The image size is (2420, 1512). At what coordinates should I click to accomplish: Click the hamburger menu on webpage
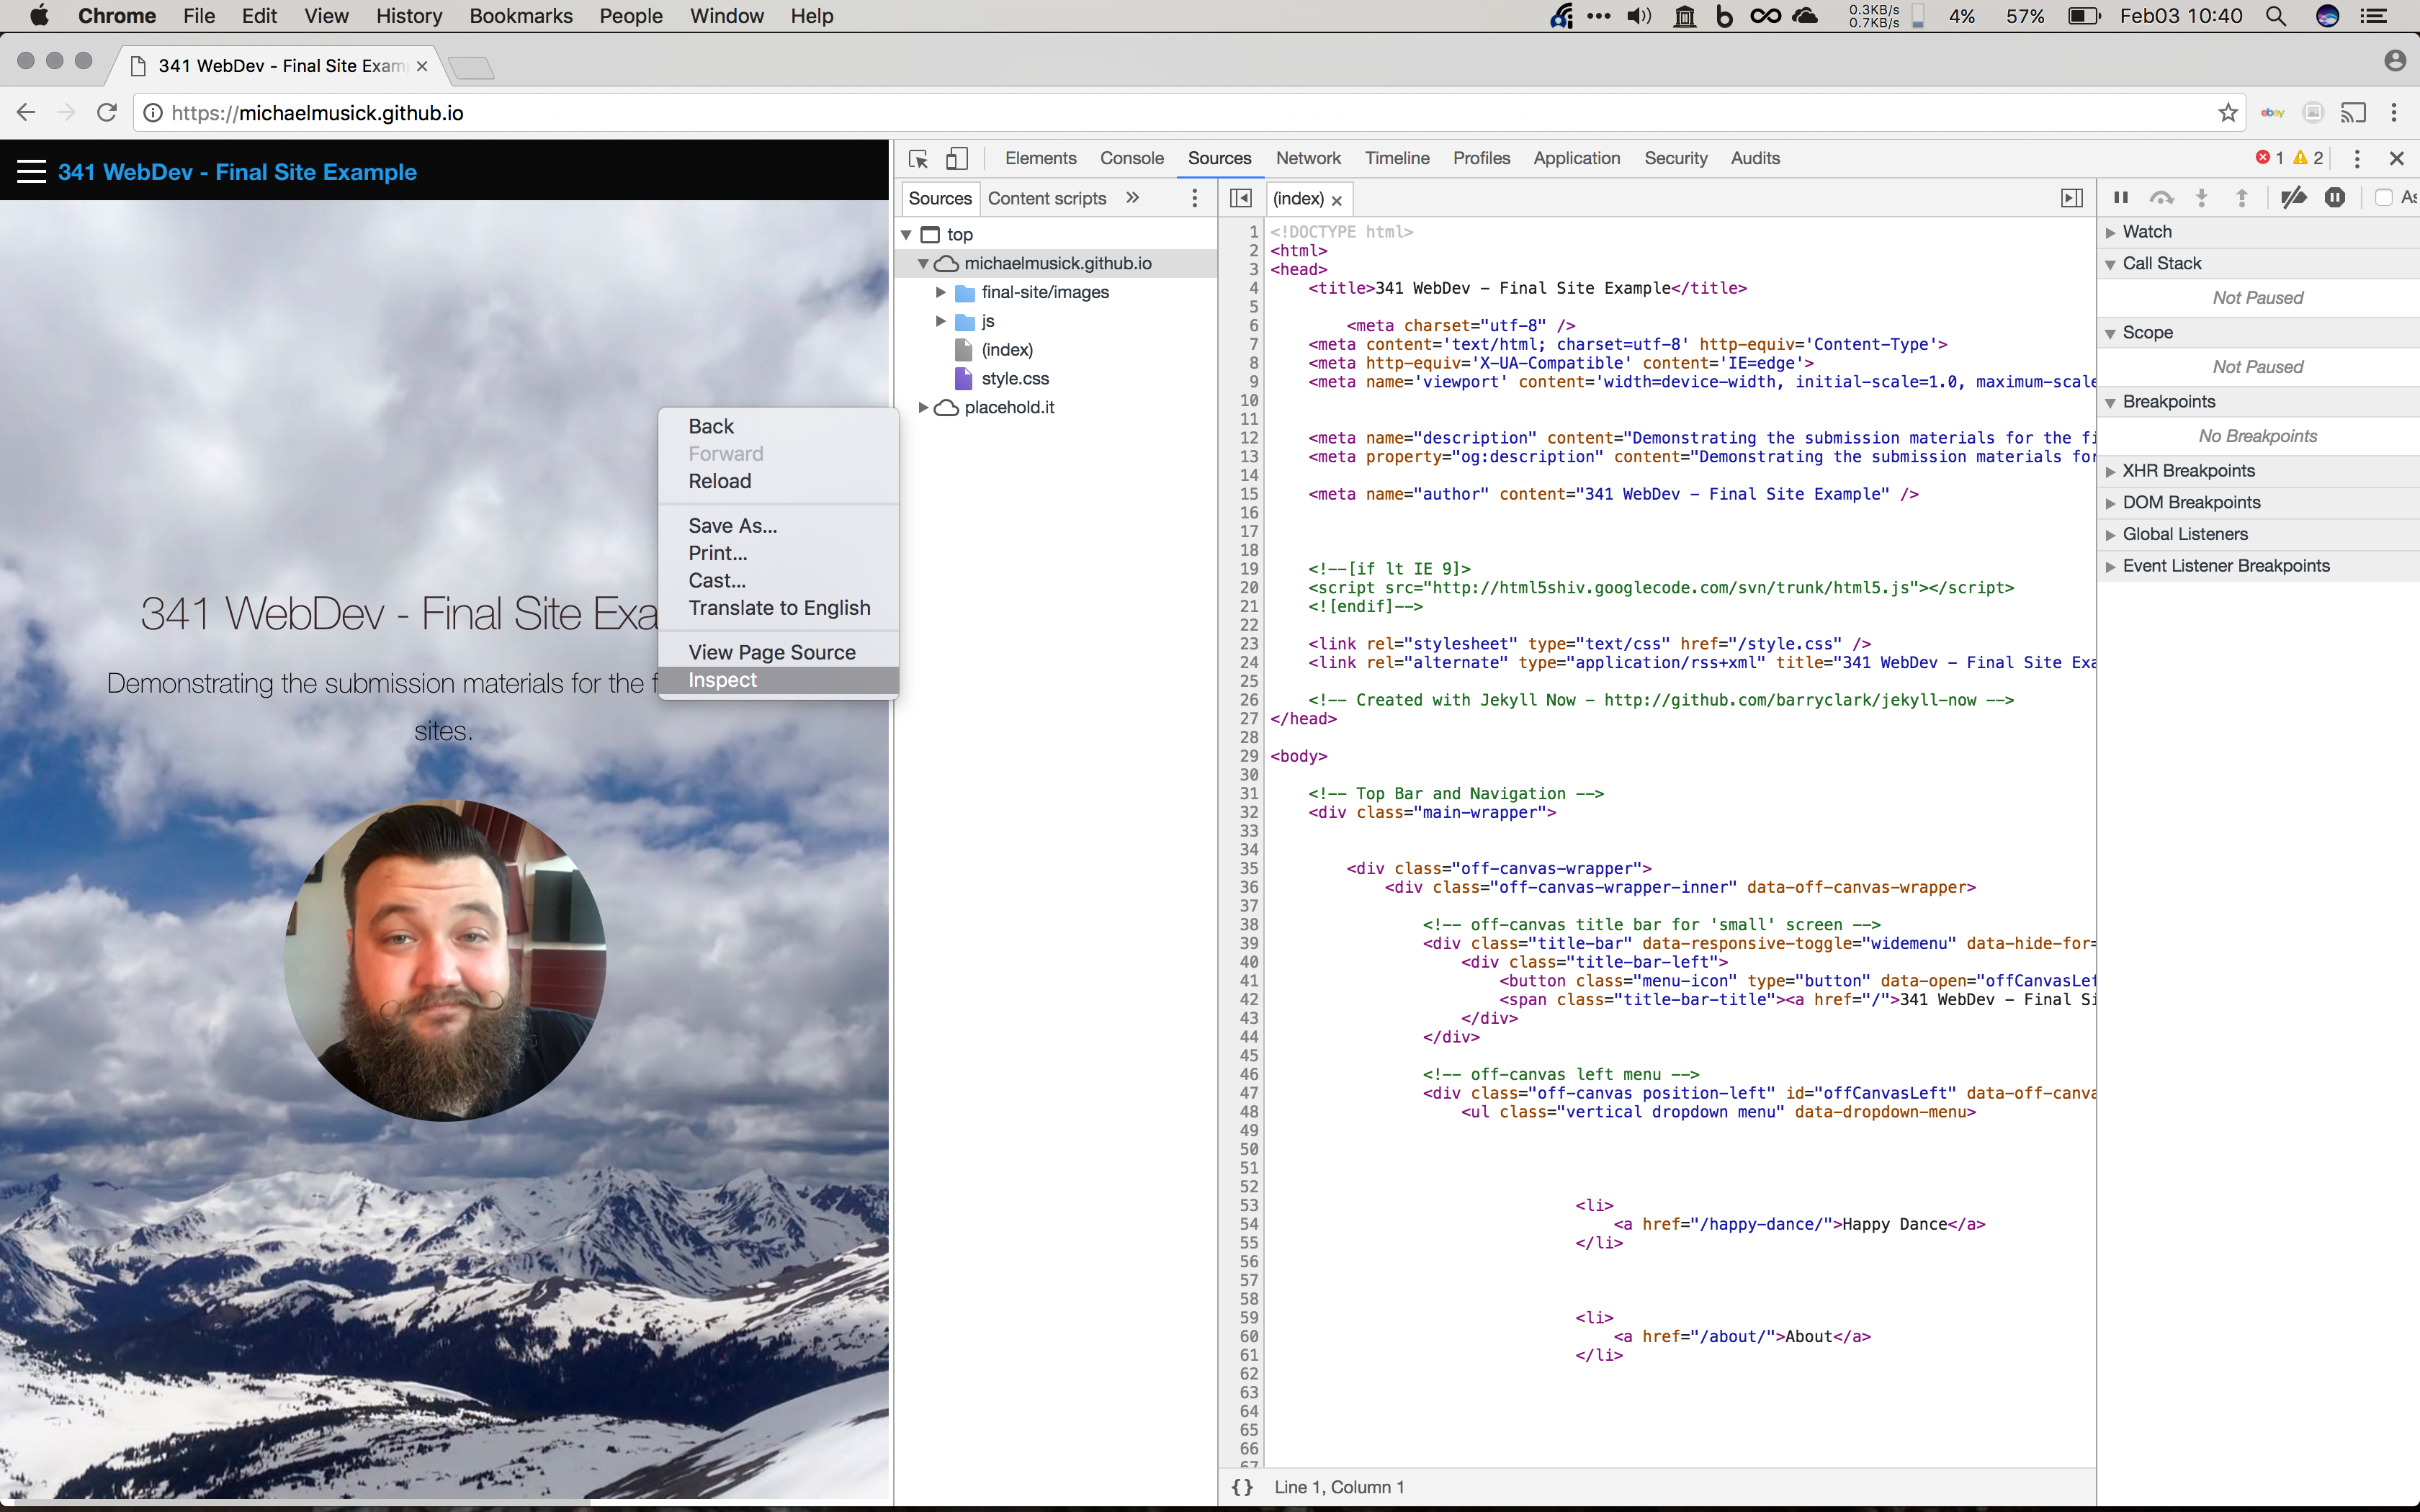31,172
